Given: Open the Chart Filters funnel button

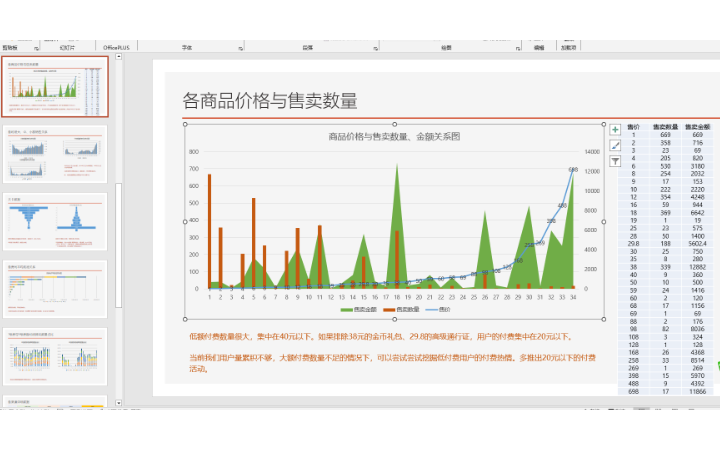Looking at the screenshot, I should pos(615,161).
